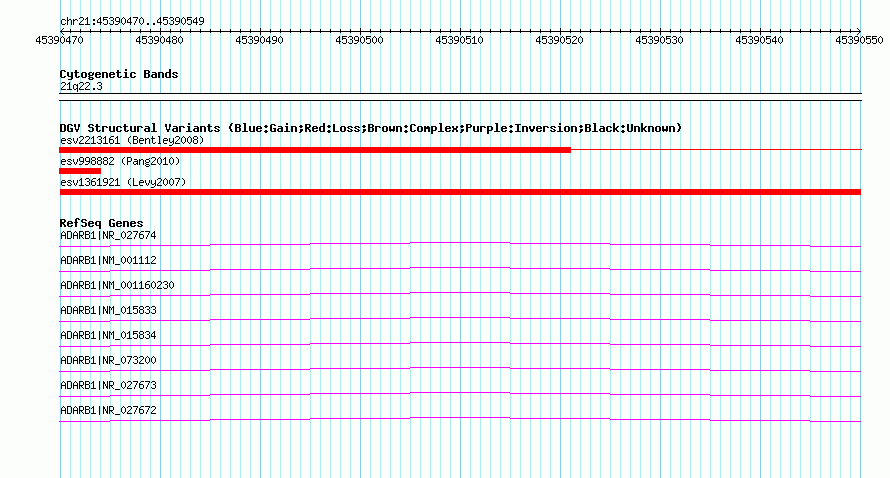The width and height of the screenshot is (890, 478).
Task: Click the Cytogenetic Bands track title
Action: (119, 74)
